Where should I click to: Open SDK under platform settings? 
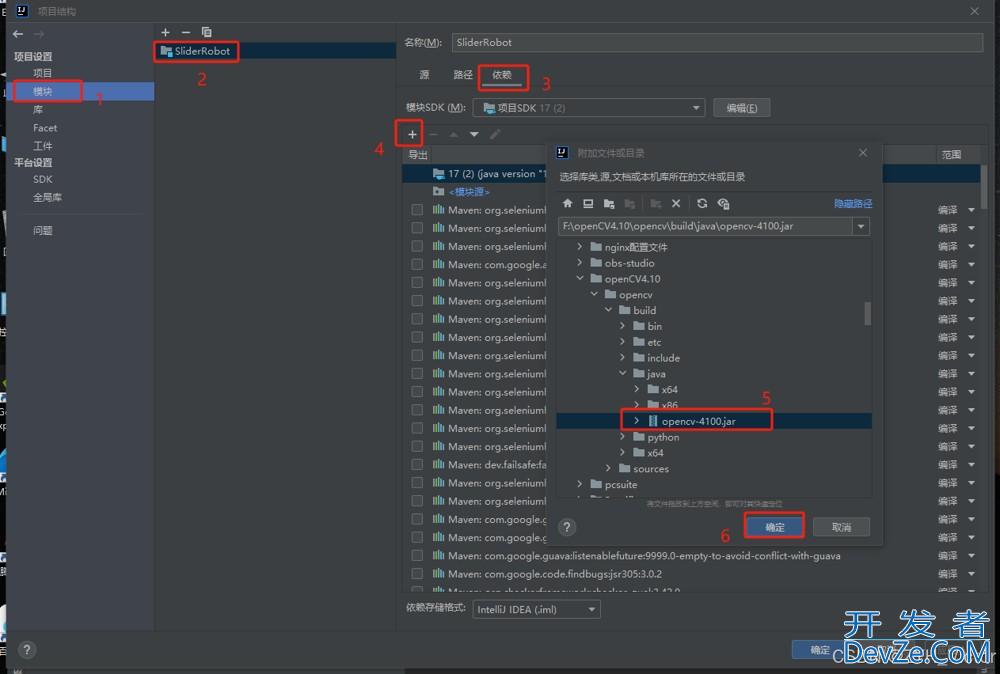43,179
